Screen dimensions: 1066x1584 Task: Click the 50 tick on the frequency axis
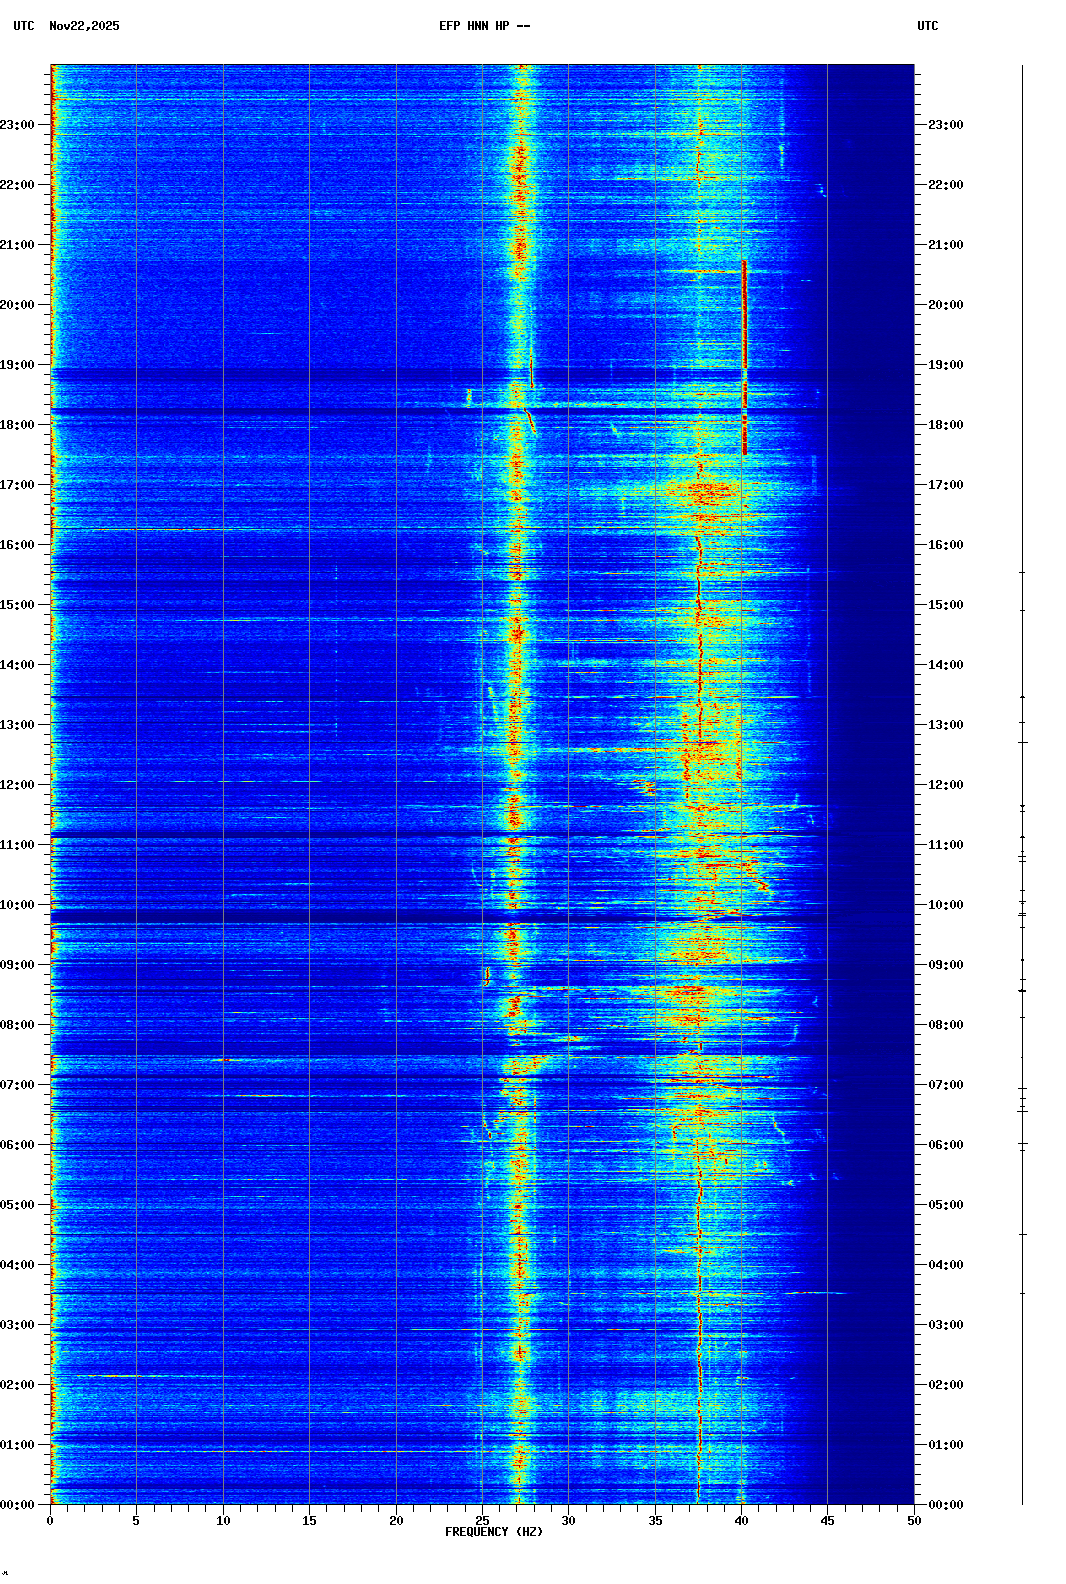point(914,1520)
